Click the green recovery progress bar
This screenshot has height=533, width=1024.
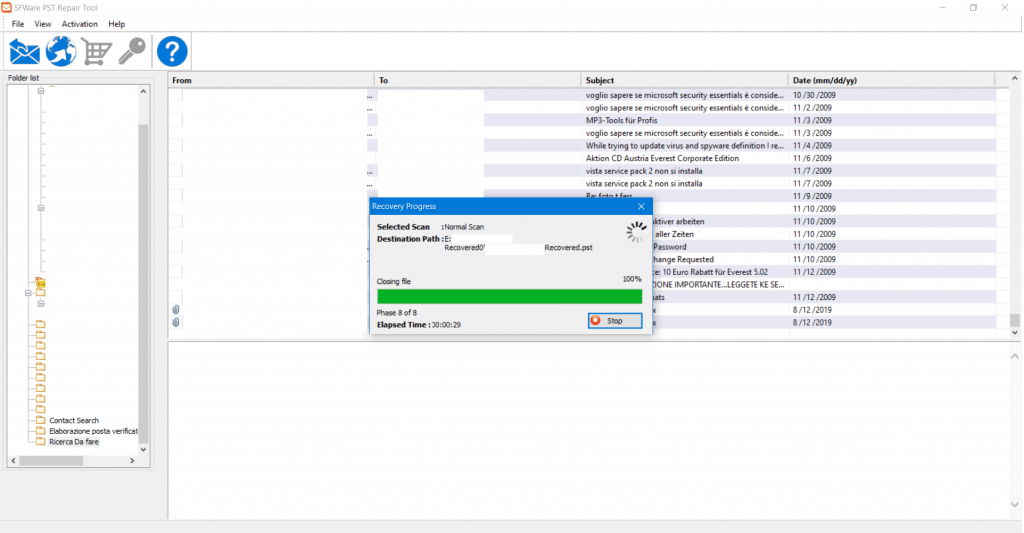pyautogui.click(x=509, y=297)
